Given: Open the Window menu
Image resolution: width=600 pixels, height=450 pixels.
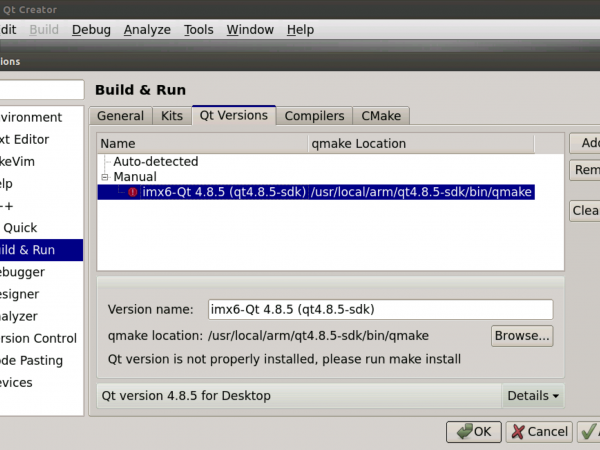Looking at the screenshot, I should (x=250, y=30).
